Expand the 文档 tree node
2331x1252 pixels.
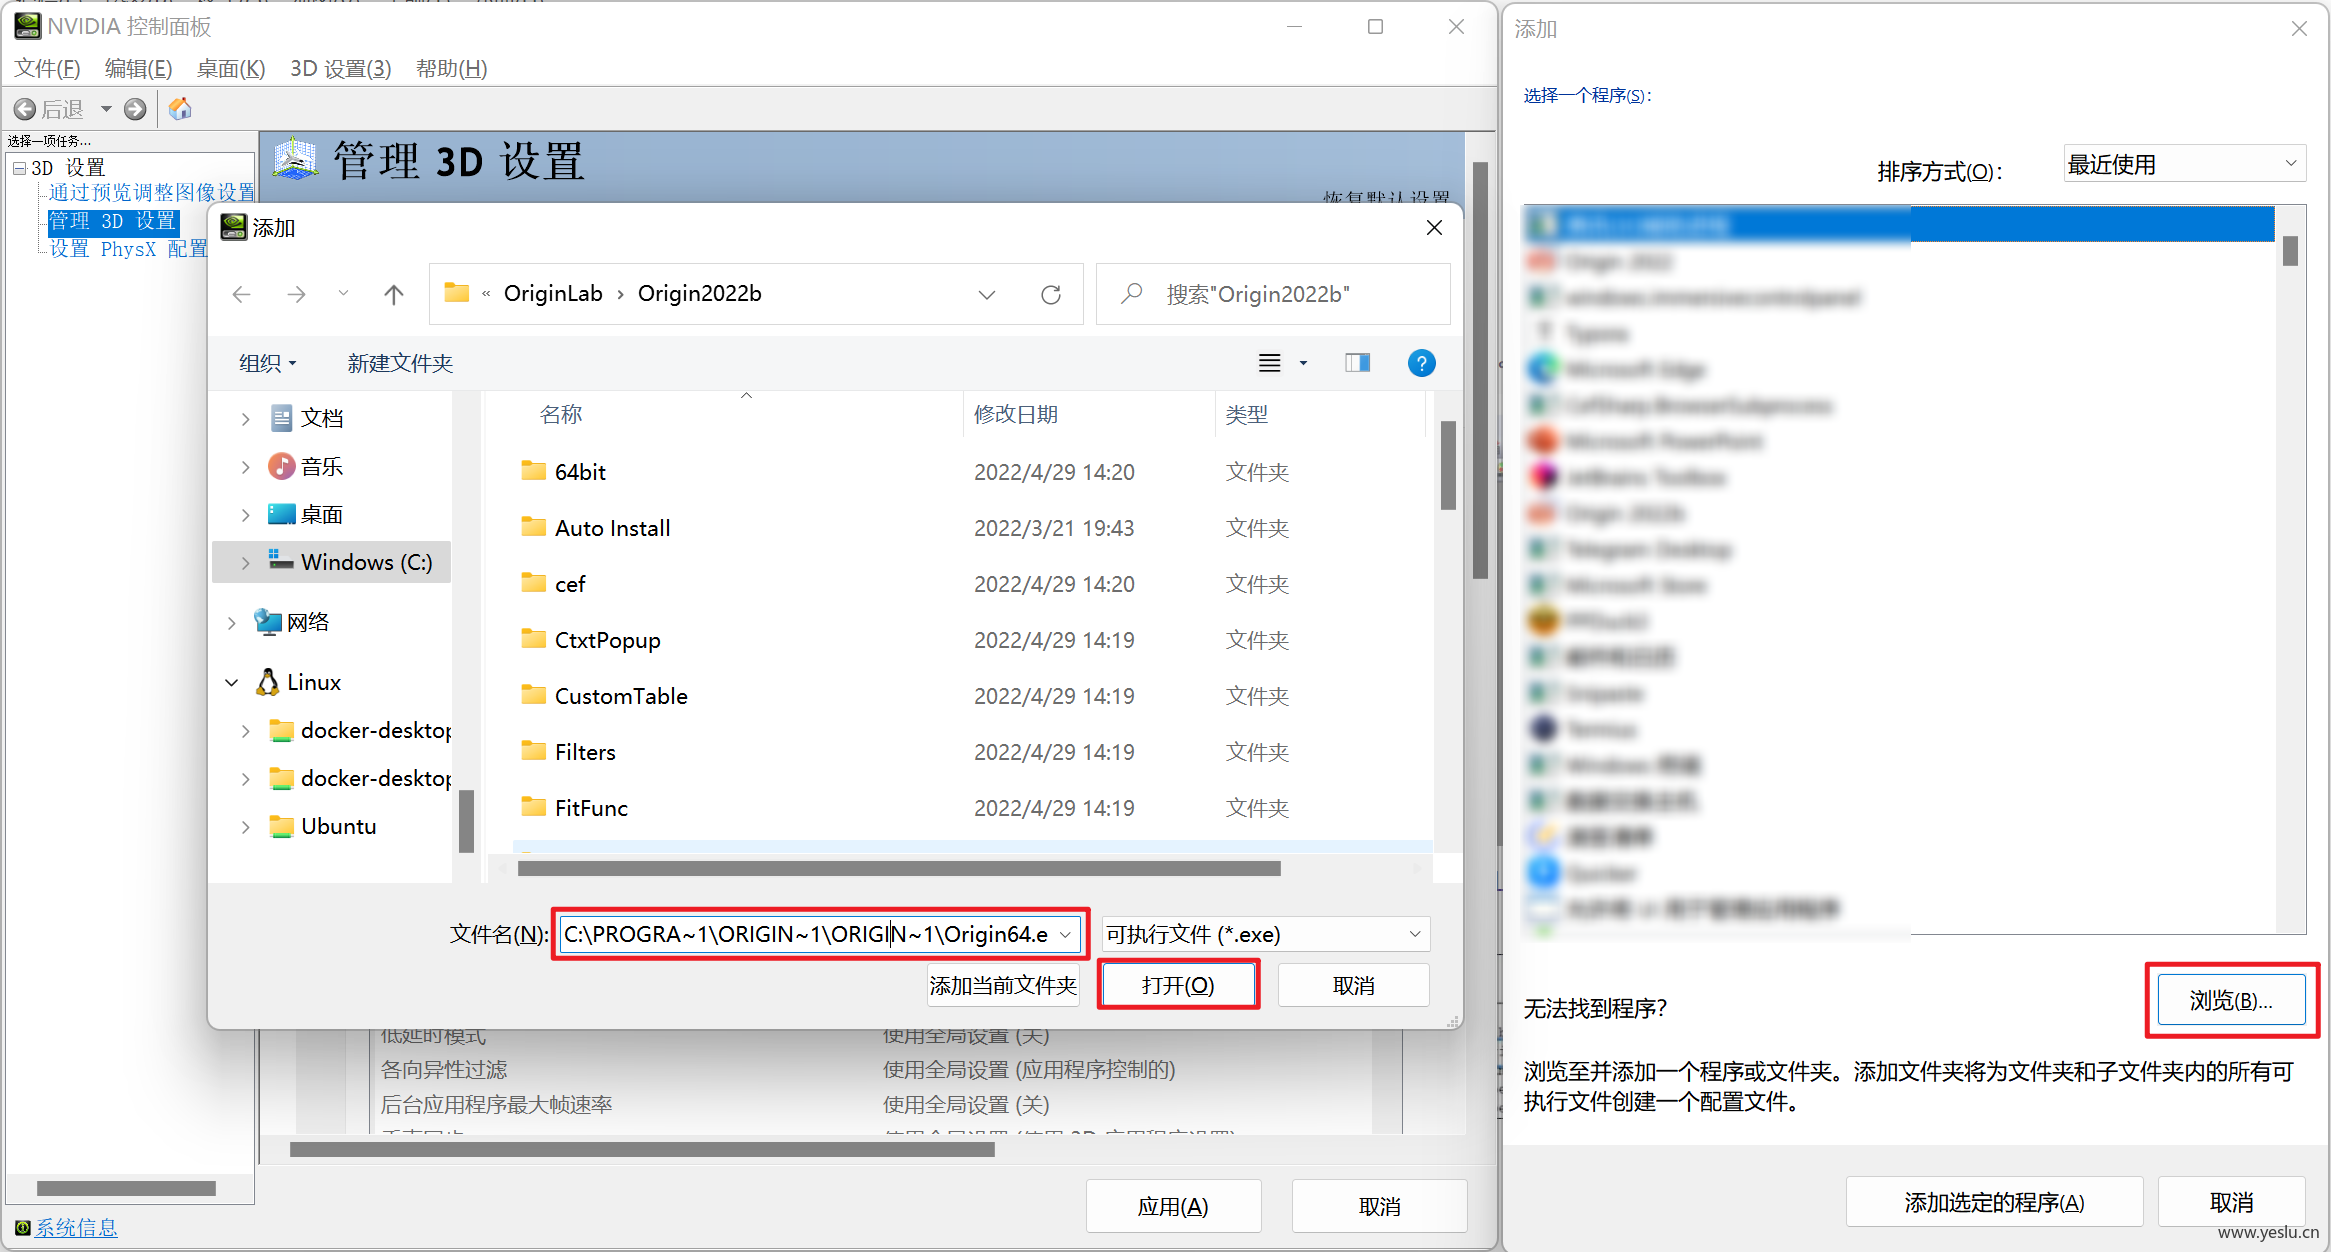[x=245, y=419]
